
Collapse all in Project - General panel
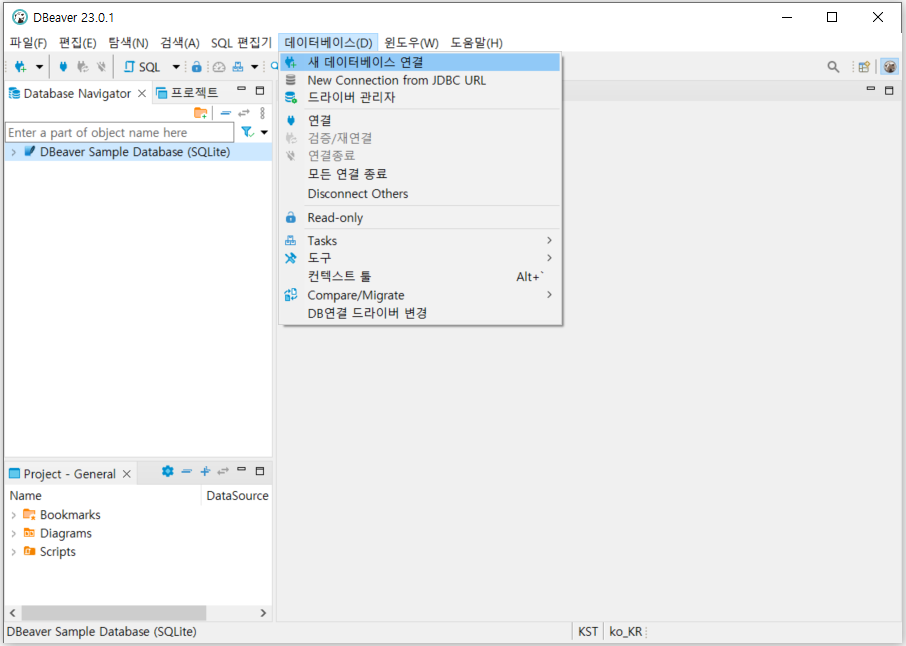coord(186,471)
